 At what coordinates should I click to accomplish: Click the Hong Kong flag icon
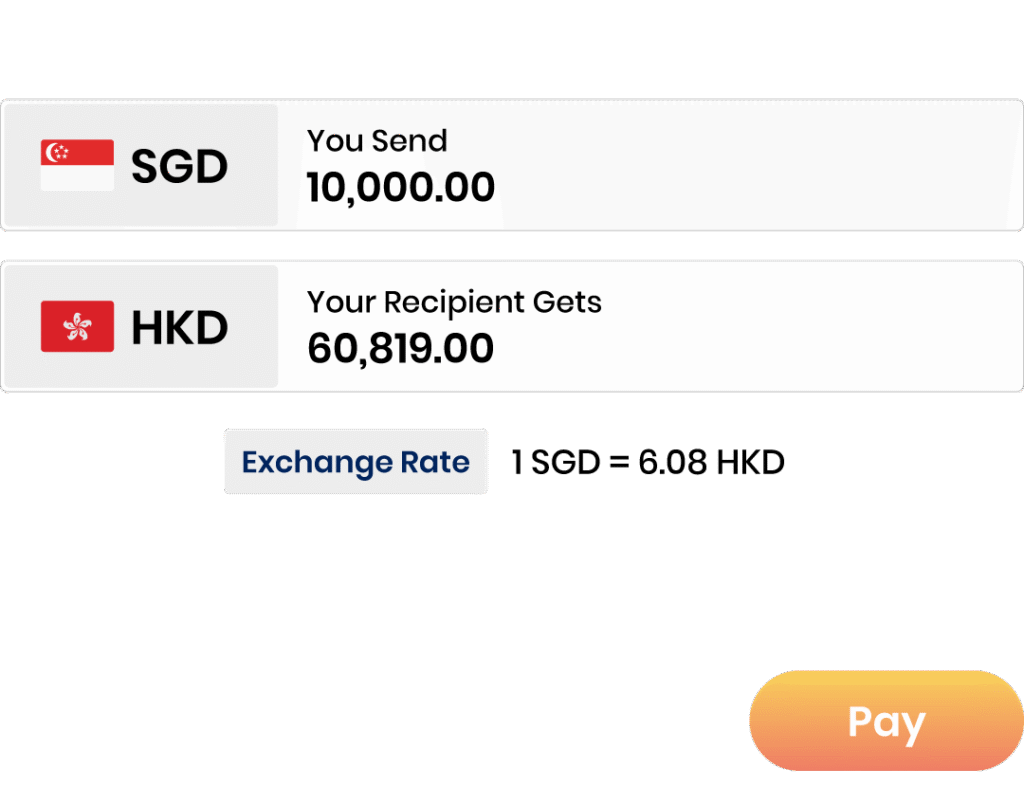click(x=77, y=327)
